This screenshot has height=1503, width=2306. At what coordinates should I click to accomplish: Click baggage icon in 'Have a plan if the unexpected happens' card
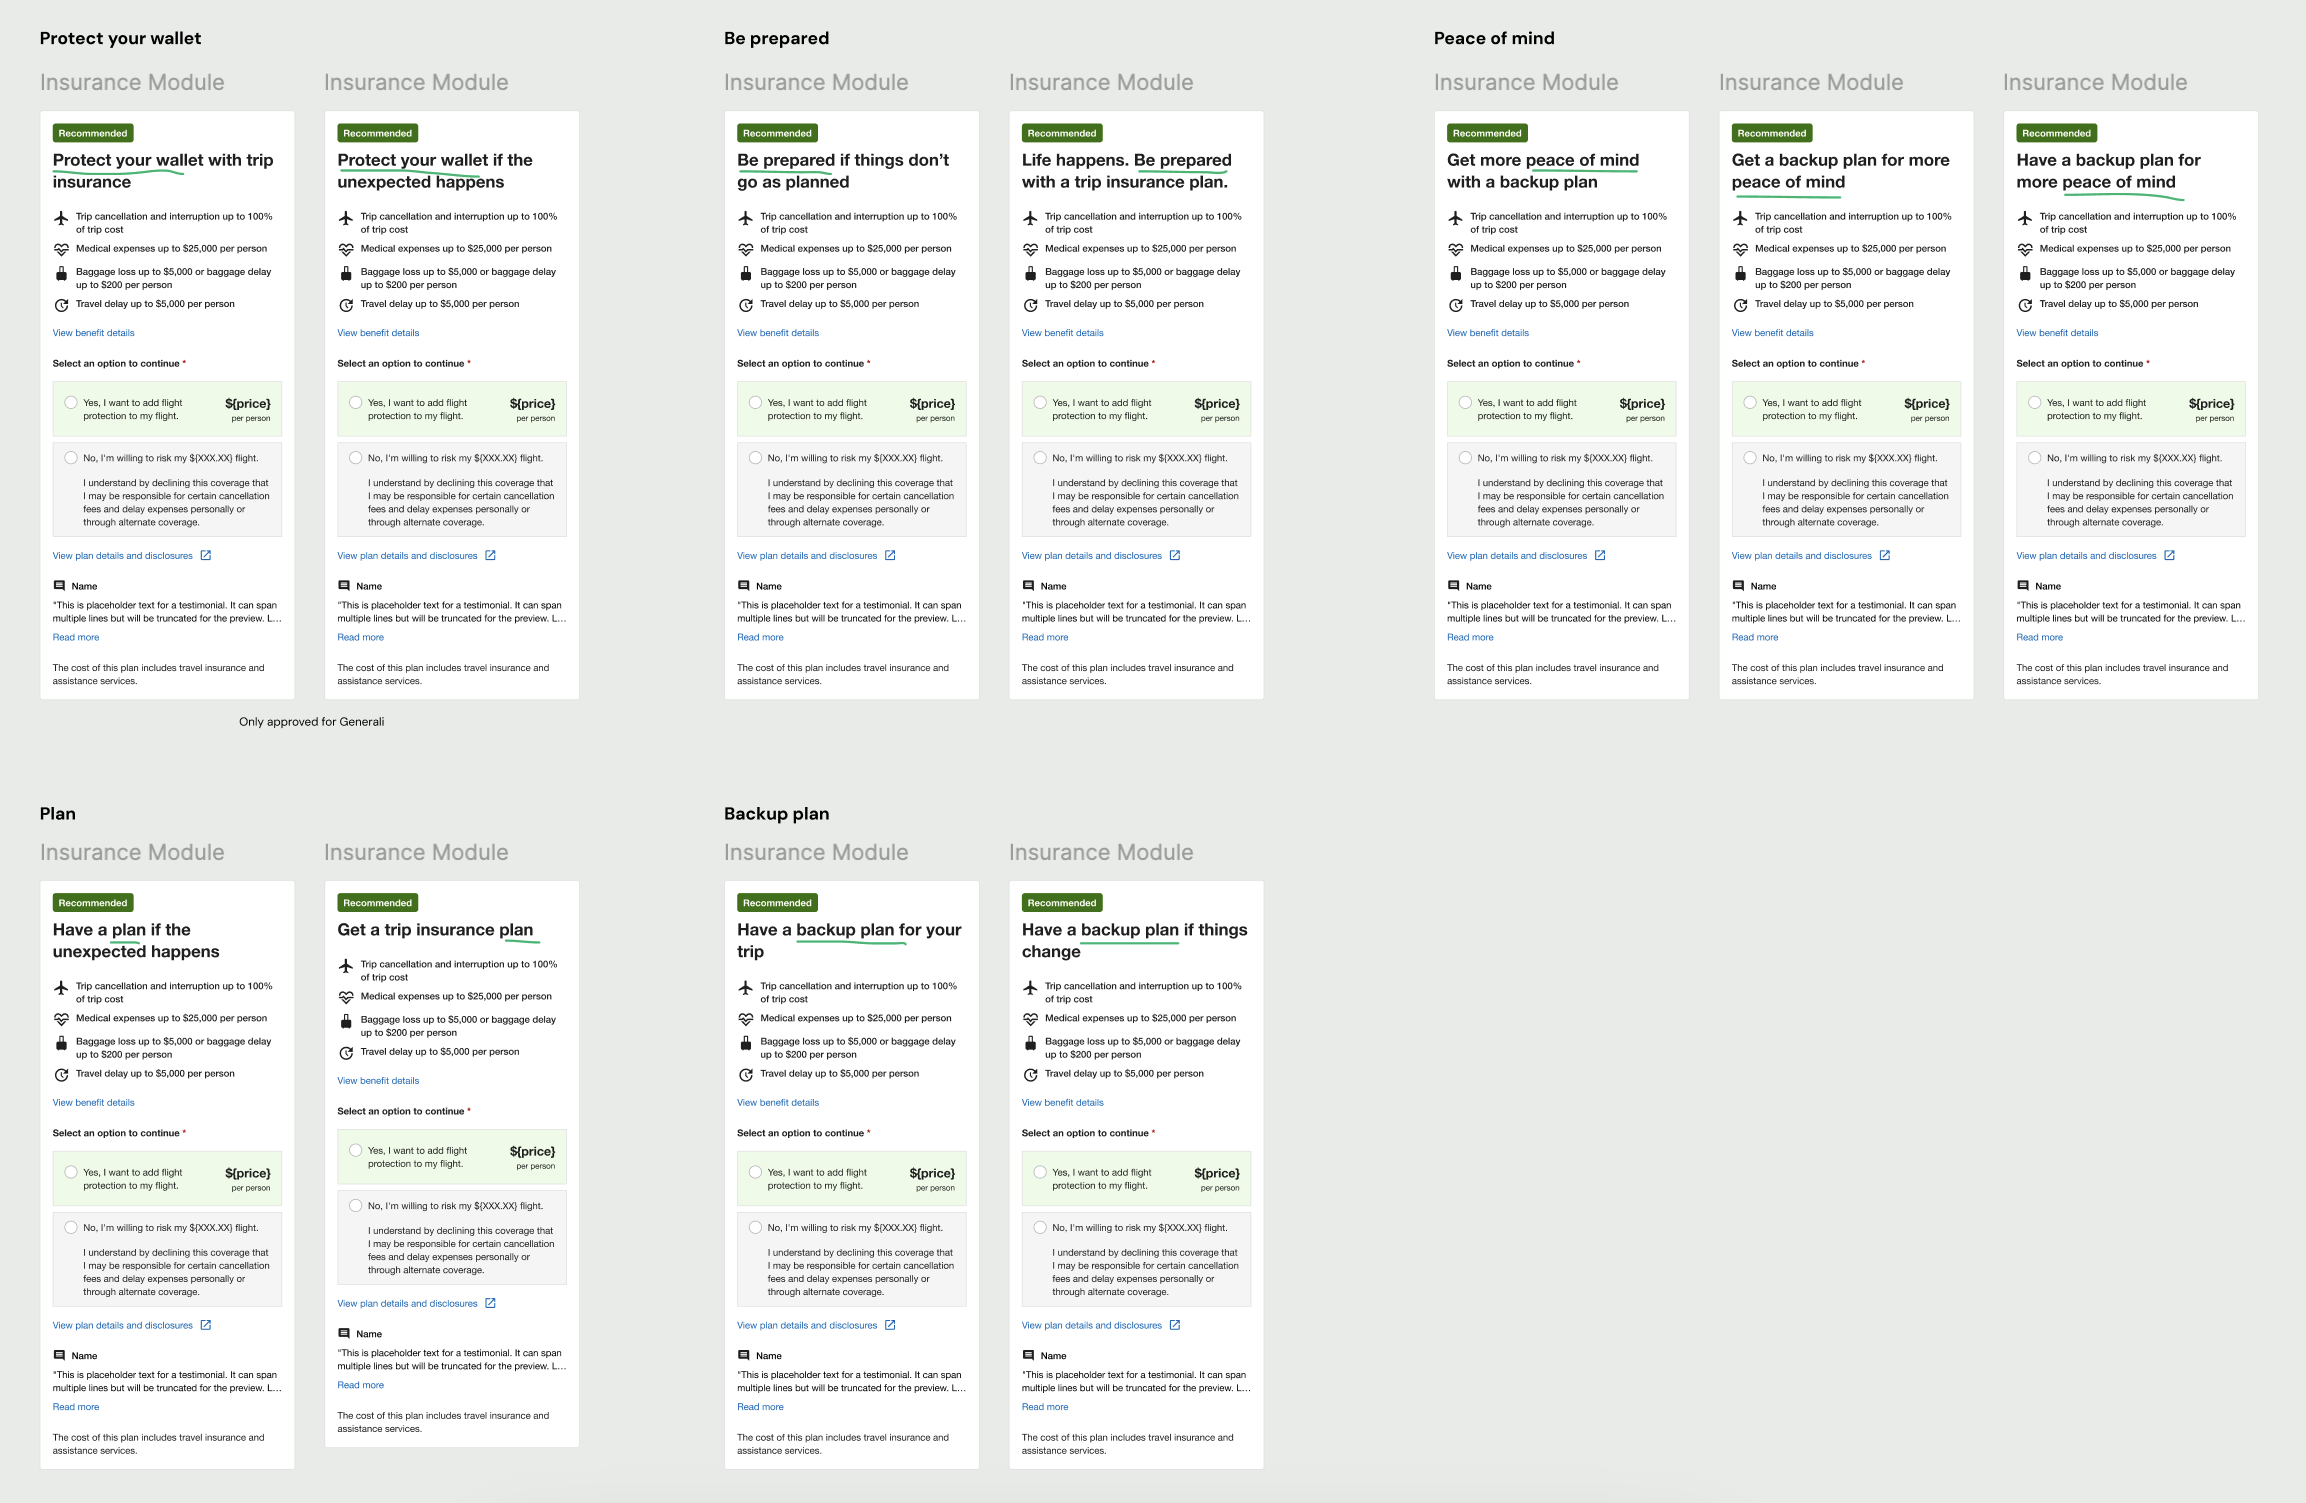coord(61,1043)
